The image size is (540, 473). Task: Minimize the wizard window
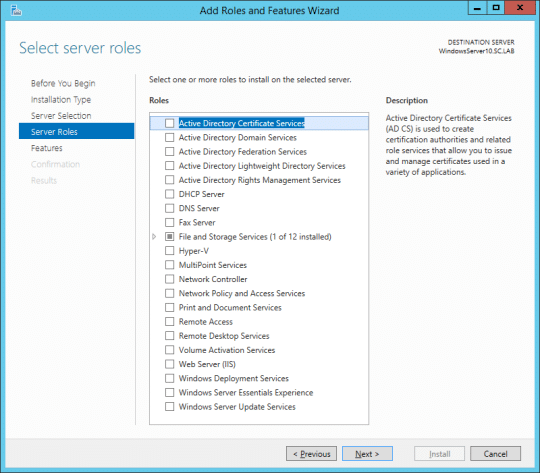pos(477,8)
